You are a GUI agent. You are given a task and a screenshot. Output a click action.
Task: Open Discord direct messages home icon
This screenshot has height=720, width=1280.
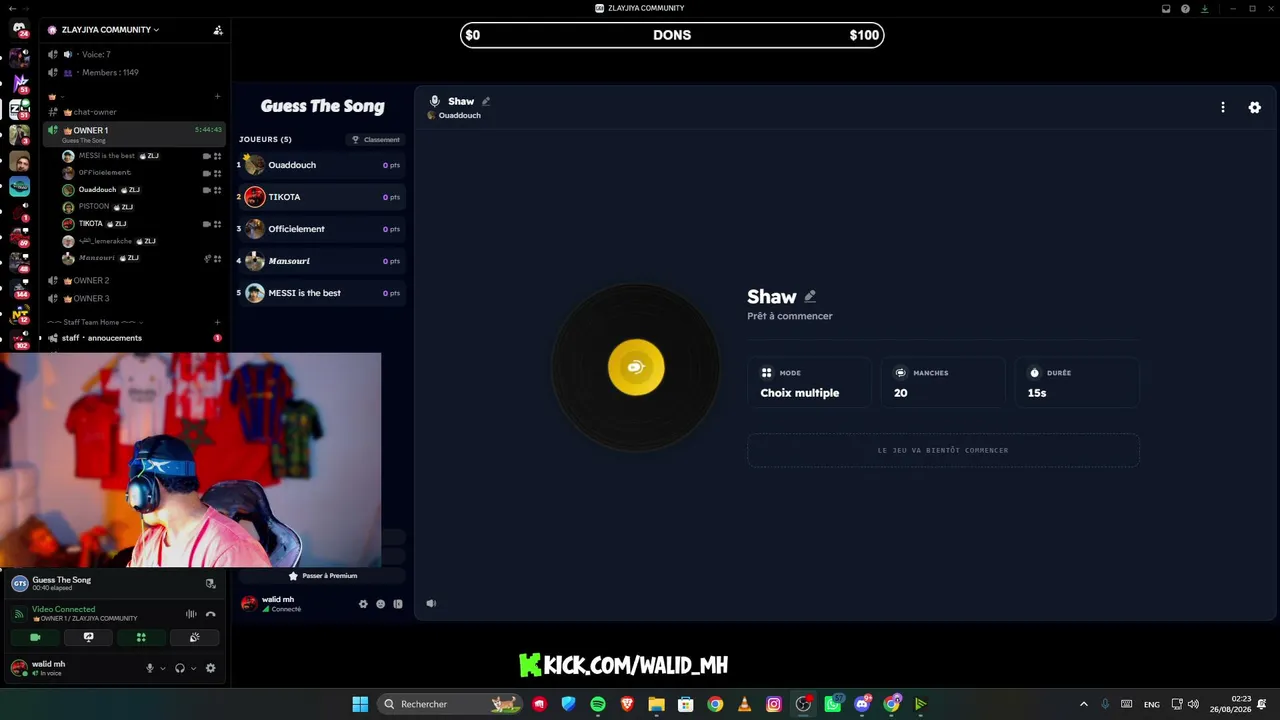[19, 29]
